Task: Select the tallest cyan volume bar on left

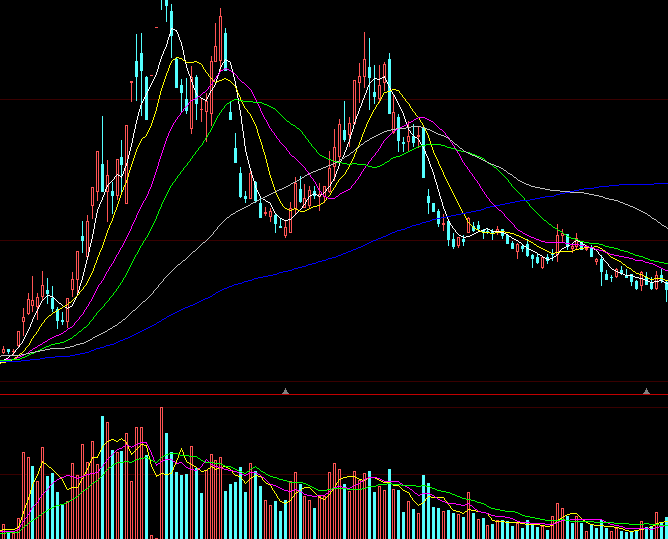Action: click(x=102, y=475)
